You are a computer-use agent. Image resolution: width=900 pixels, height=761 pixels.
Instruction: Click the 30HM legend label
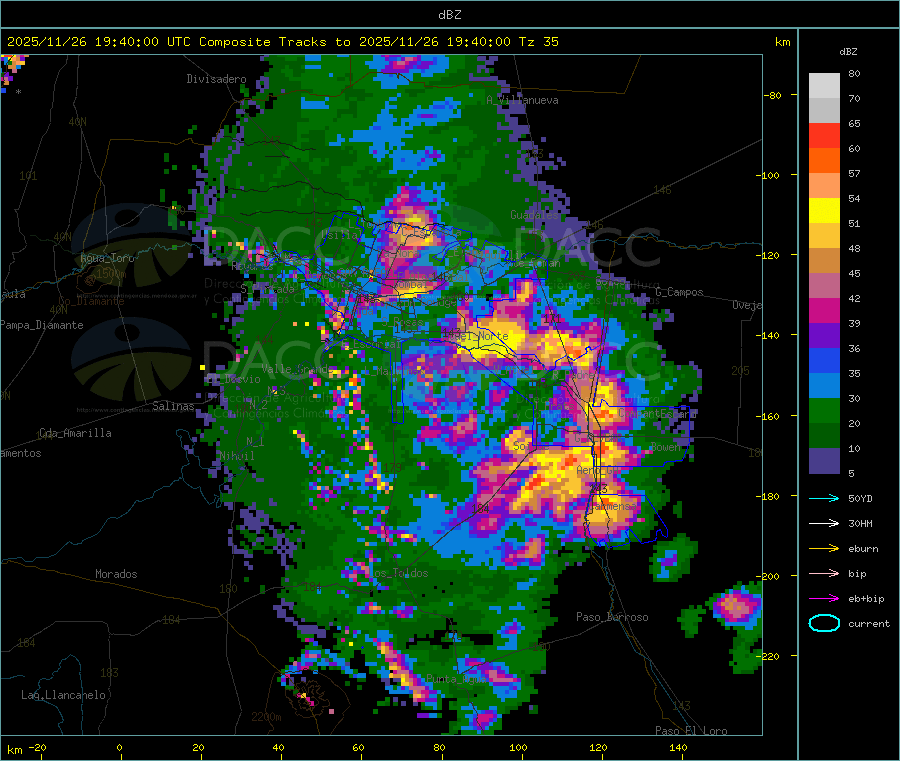click(x=860, y=523)
